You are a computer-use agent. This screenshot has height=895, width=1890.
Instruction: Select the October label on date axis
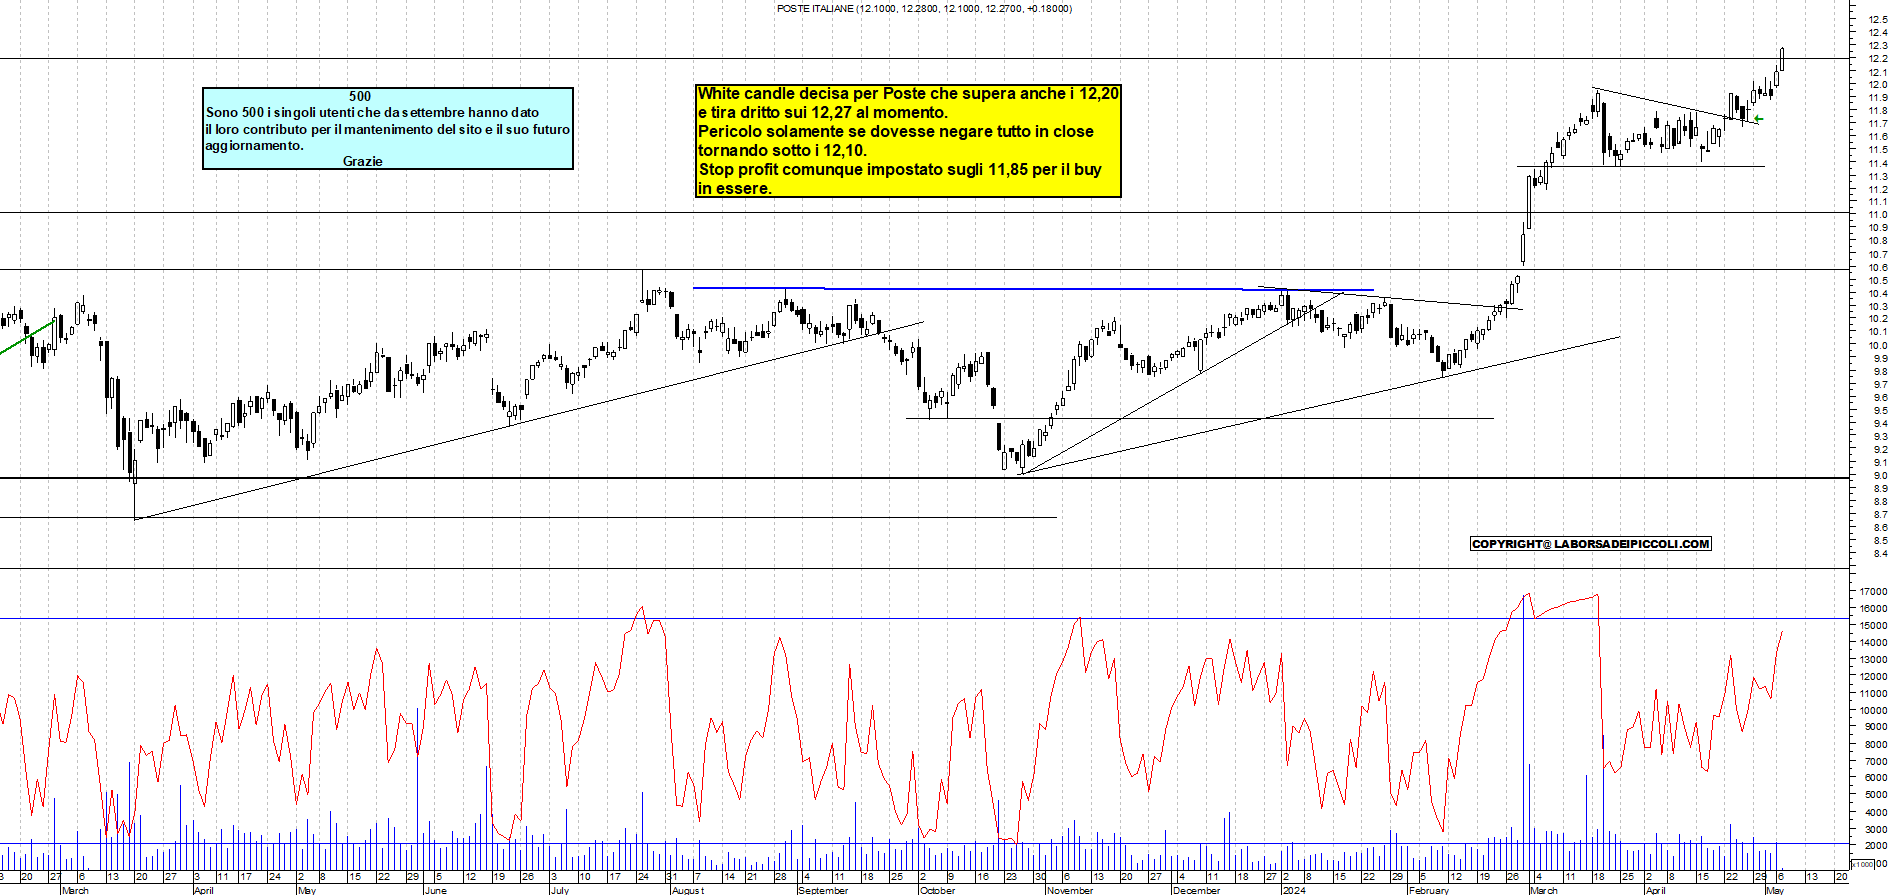(x=937, y=890)
